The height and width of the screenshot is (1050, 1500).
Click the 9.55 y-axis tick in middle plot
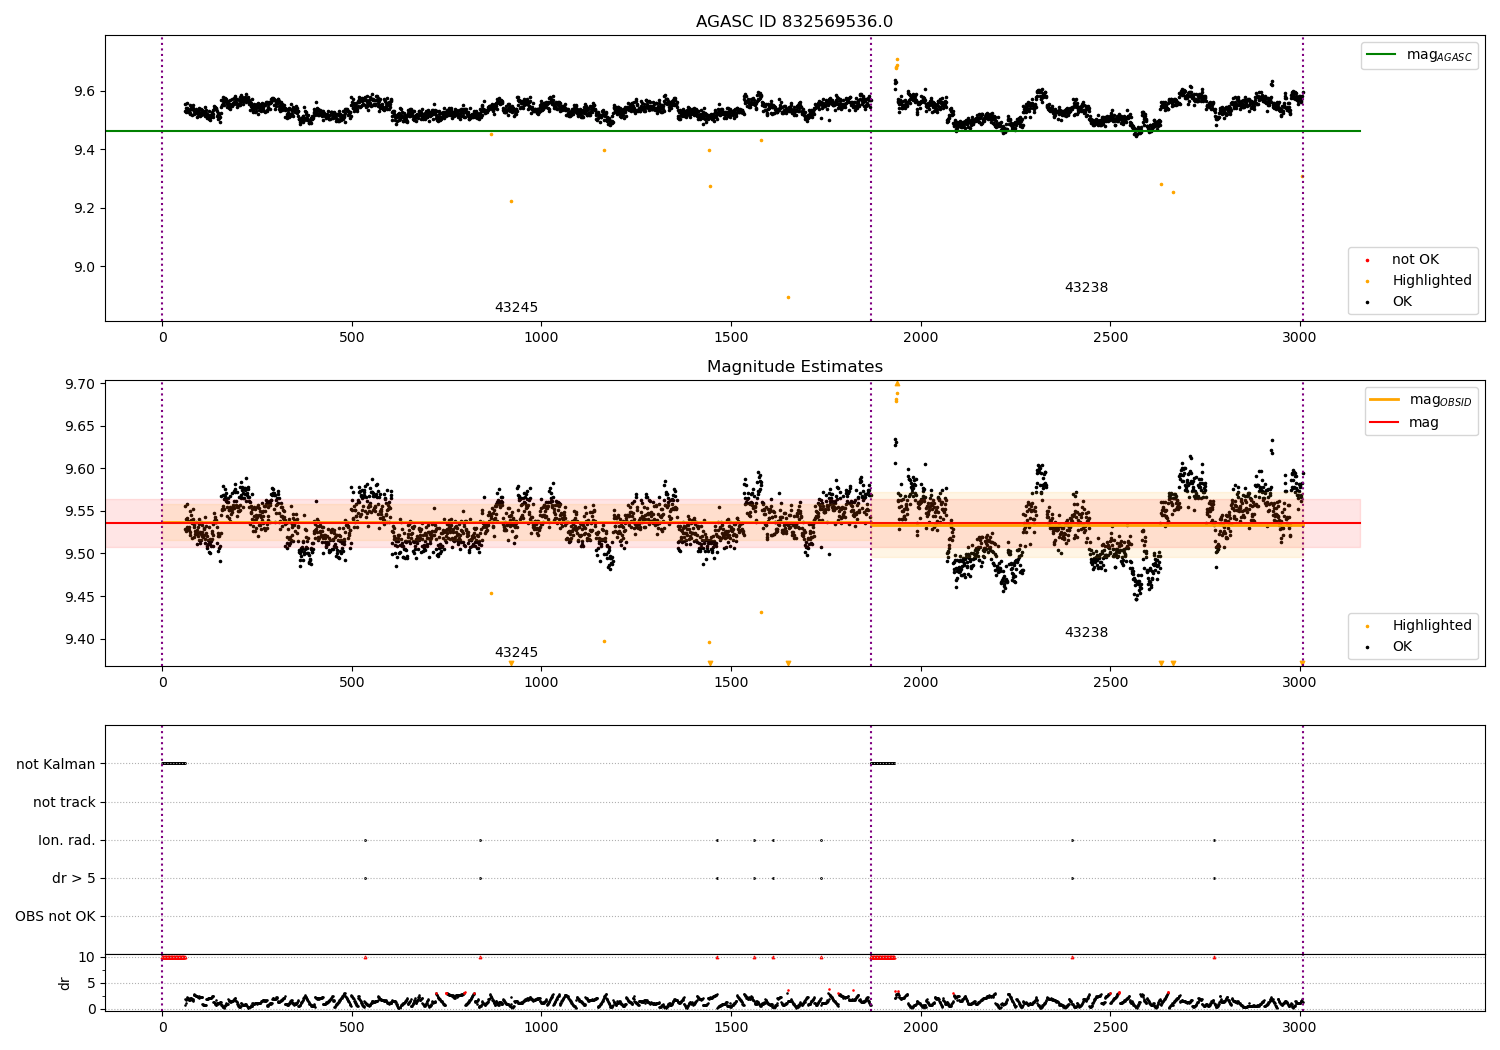[x=78, y=512]
